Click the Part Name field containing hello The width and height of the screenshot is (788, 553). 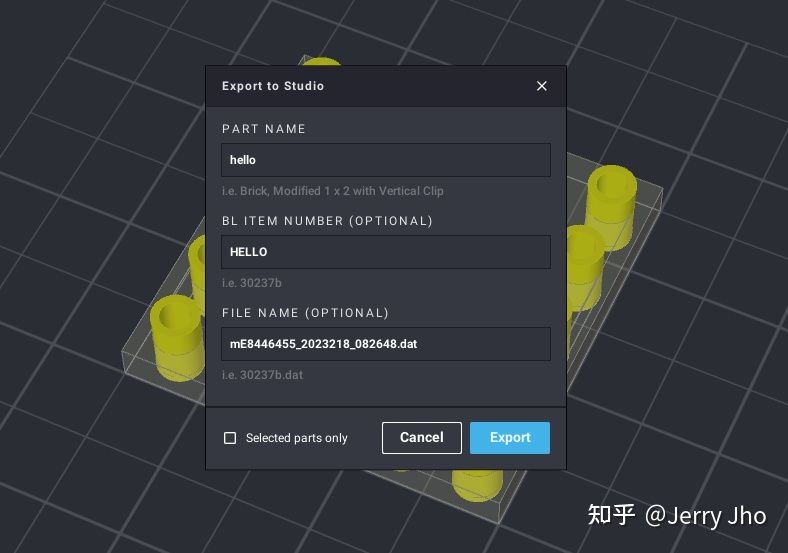(x=385, y=160)
